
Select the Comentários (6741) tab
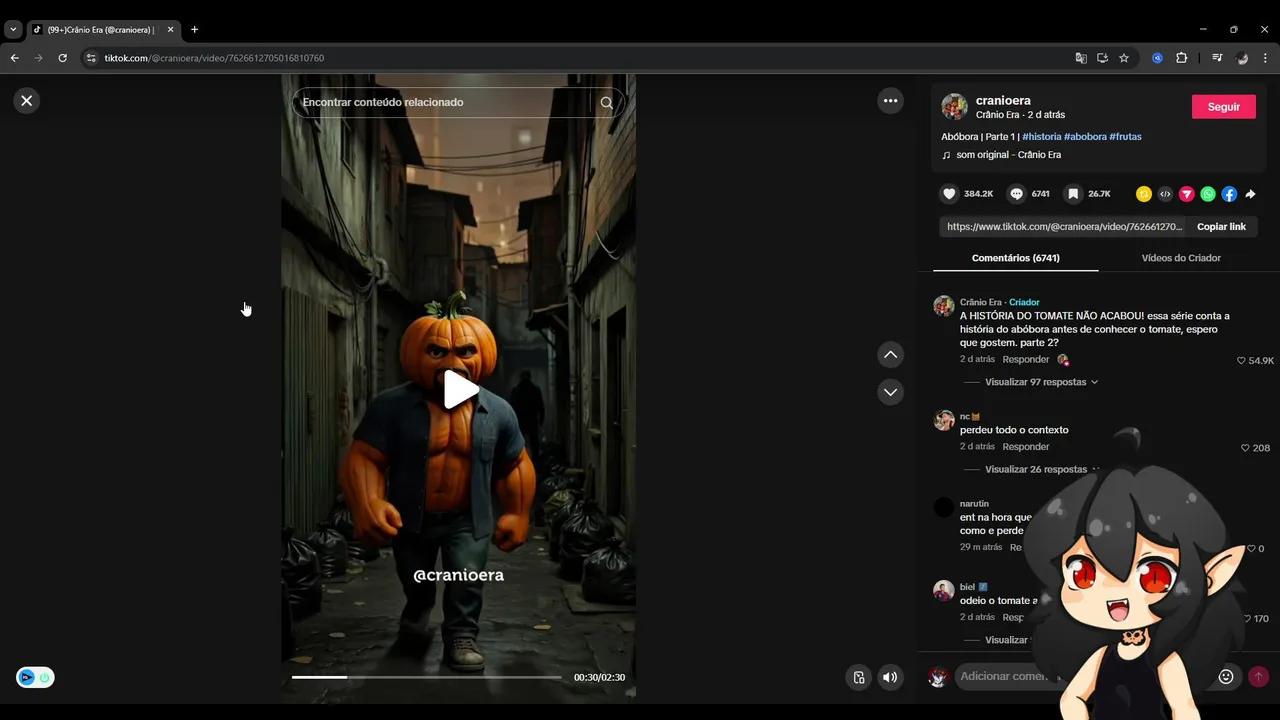(x=1015, y=258)
